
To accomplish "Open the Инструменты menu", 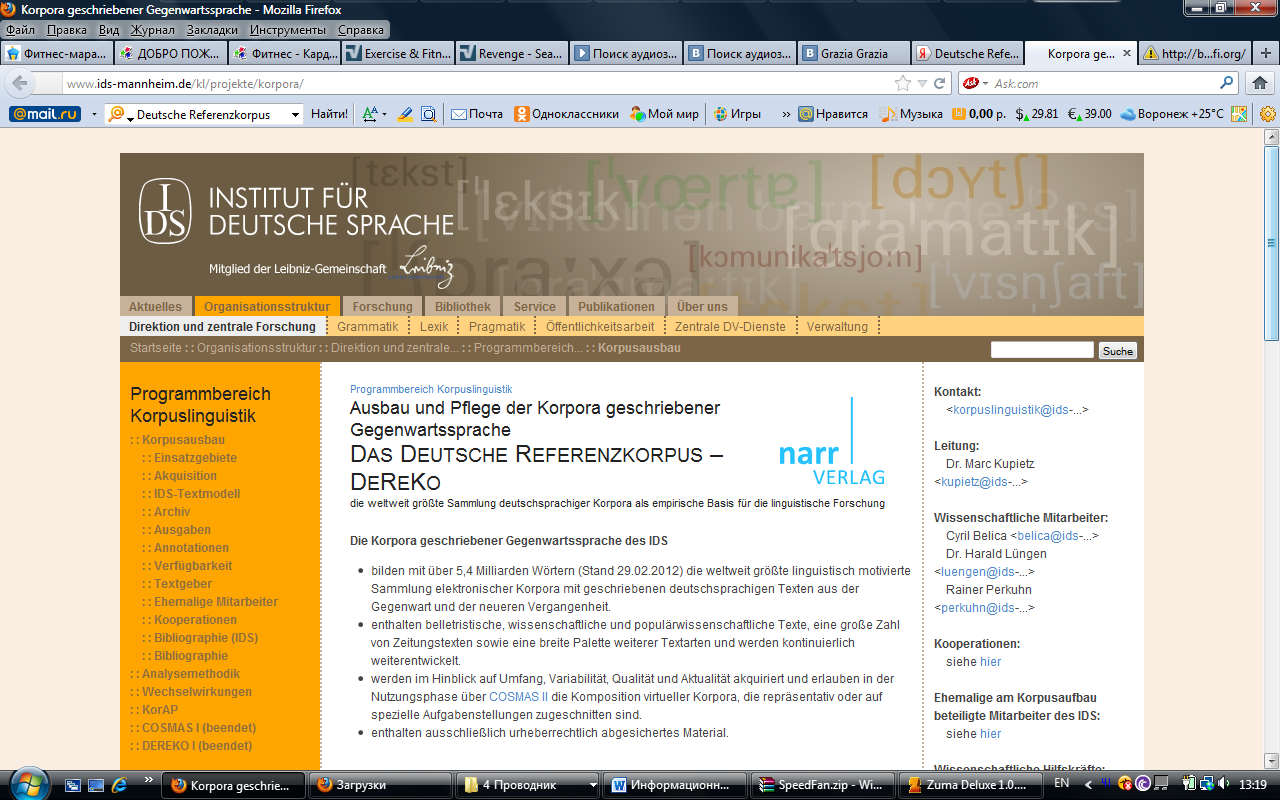I will click(x=287, y=30).
